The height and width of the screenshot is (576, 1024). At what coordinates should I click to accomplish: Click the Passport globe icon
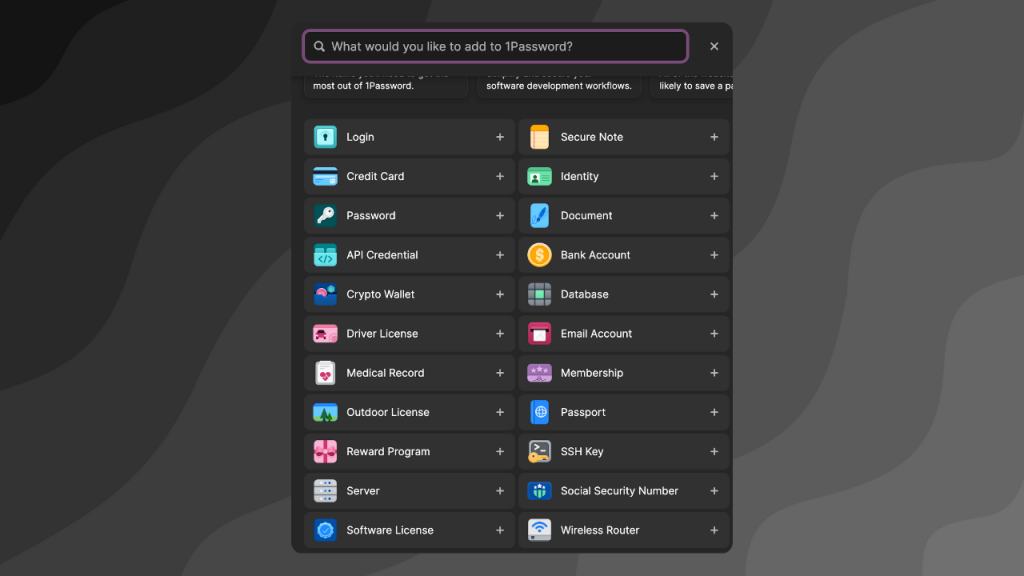(539, 412)
